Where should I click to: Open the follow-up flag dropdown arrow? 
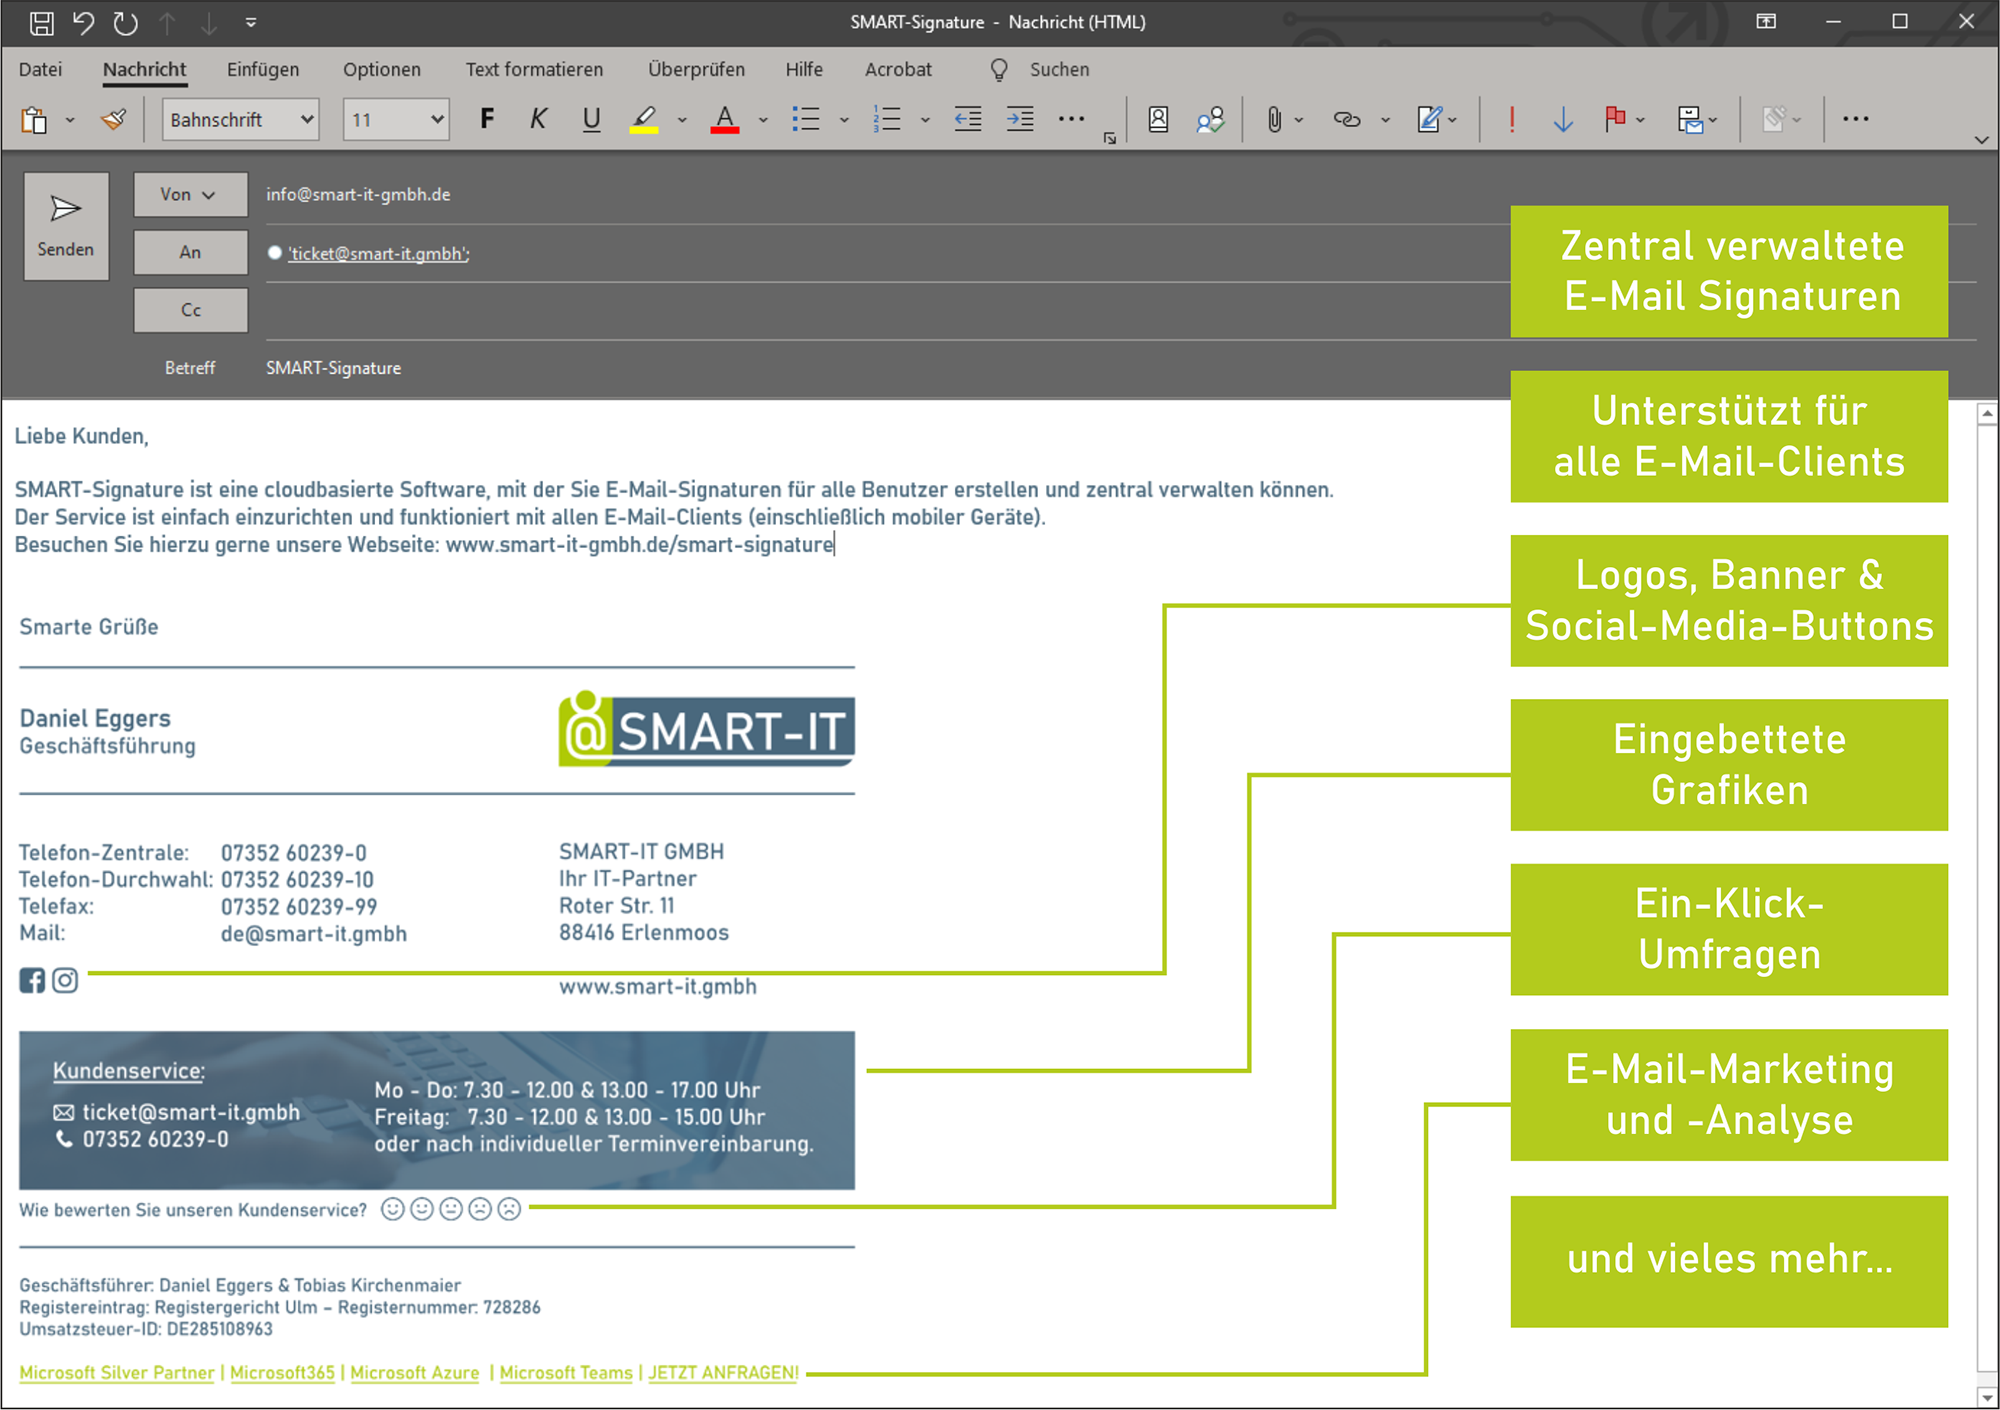(1641, 121)
